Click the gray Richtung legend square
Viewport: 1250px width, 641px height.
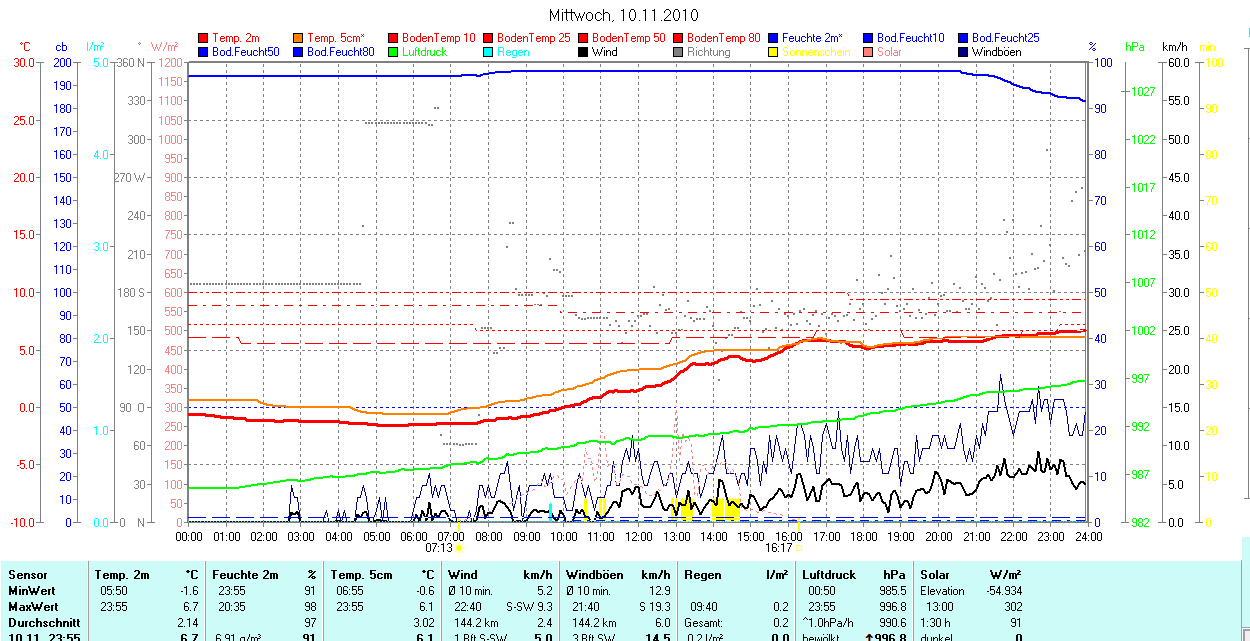[678, 52]
